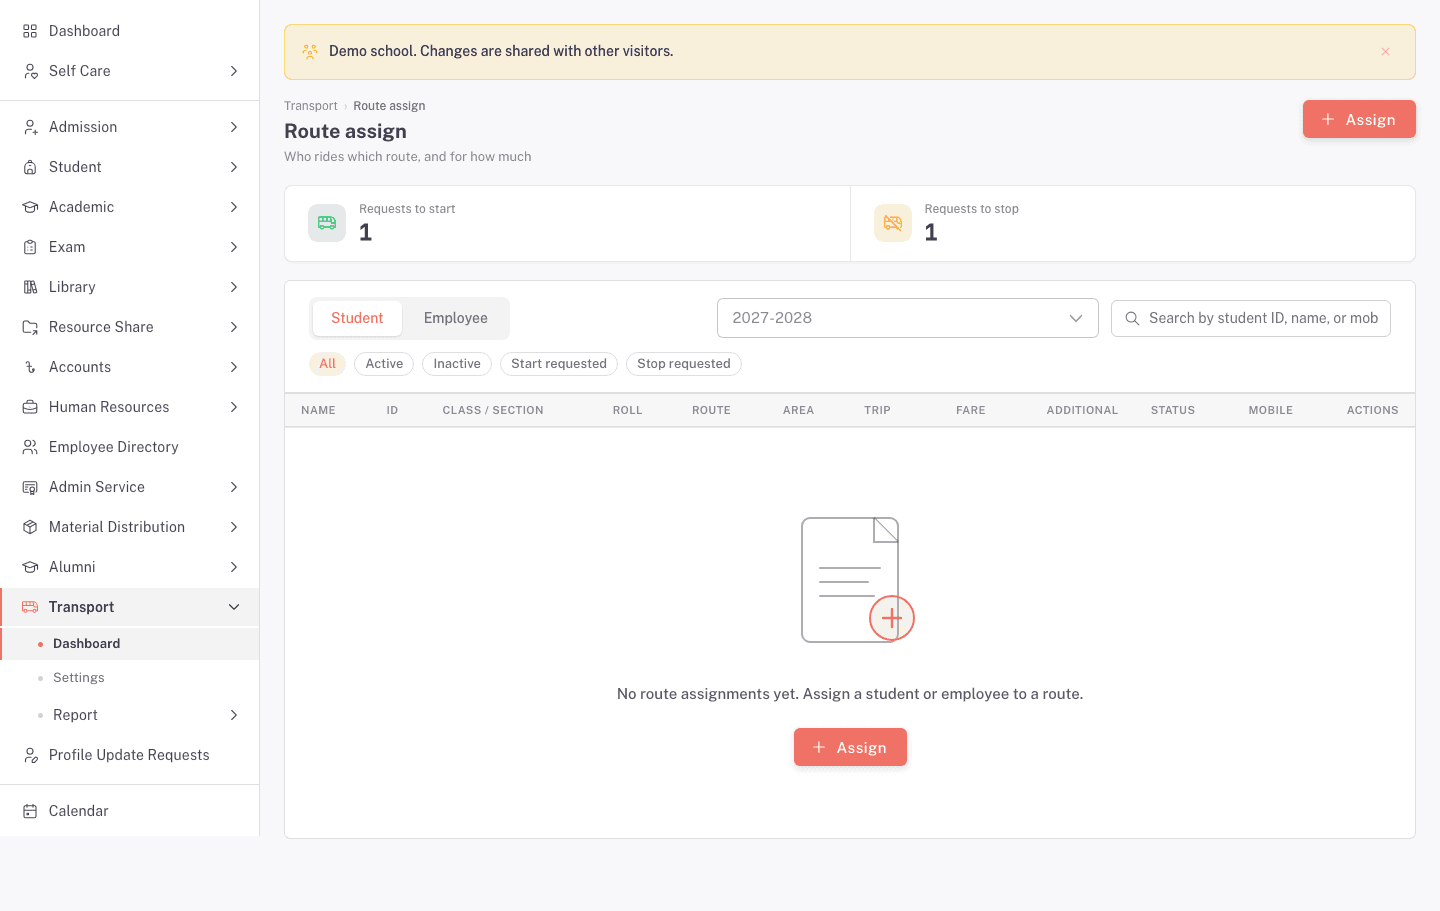1440x911 pixels.
Task: Click the orange Requests to stop icon
Action: coord(893,223)
